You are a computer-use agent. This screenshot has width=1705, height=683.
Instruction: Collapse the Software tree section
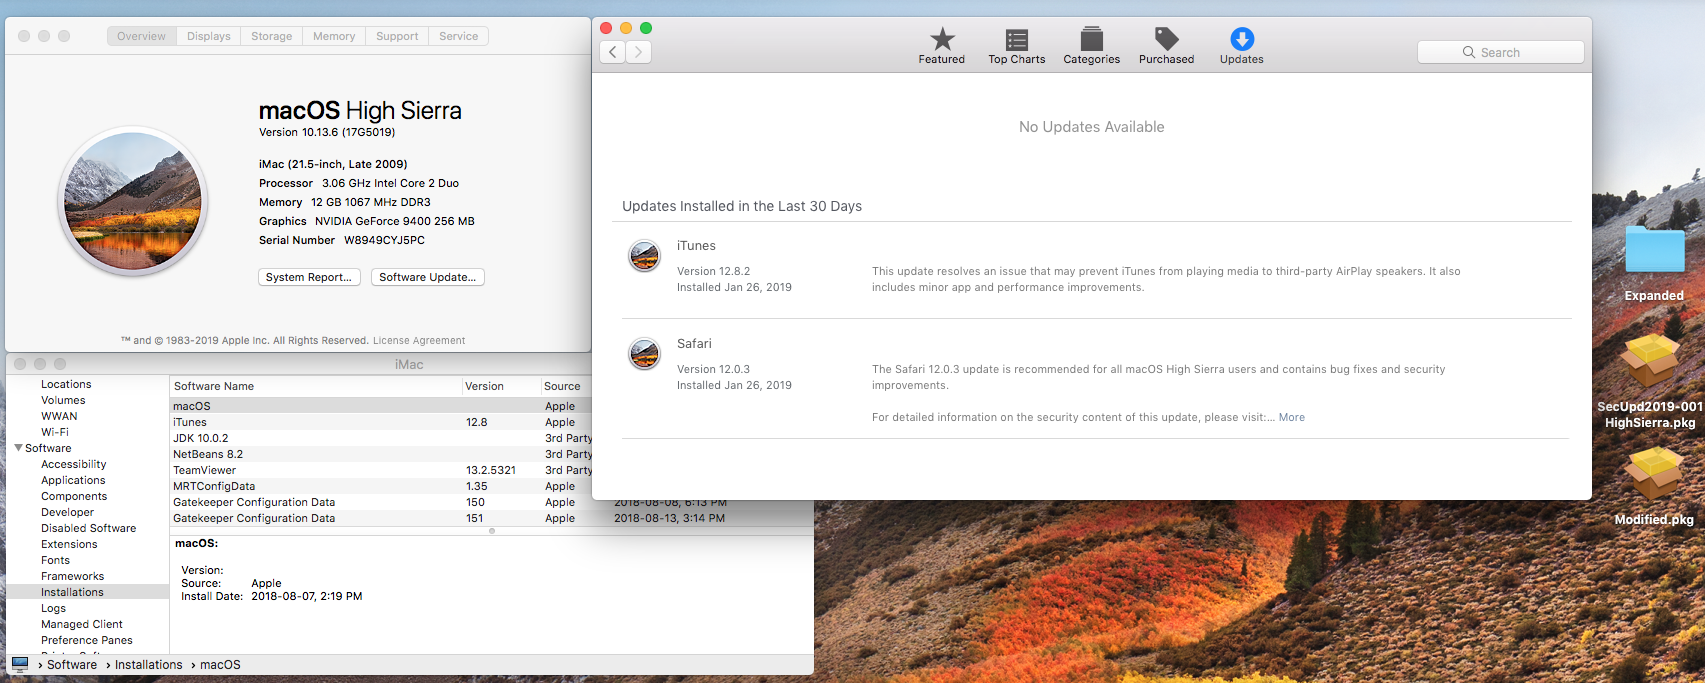(x=18, y=448)
